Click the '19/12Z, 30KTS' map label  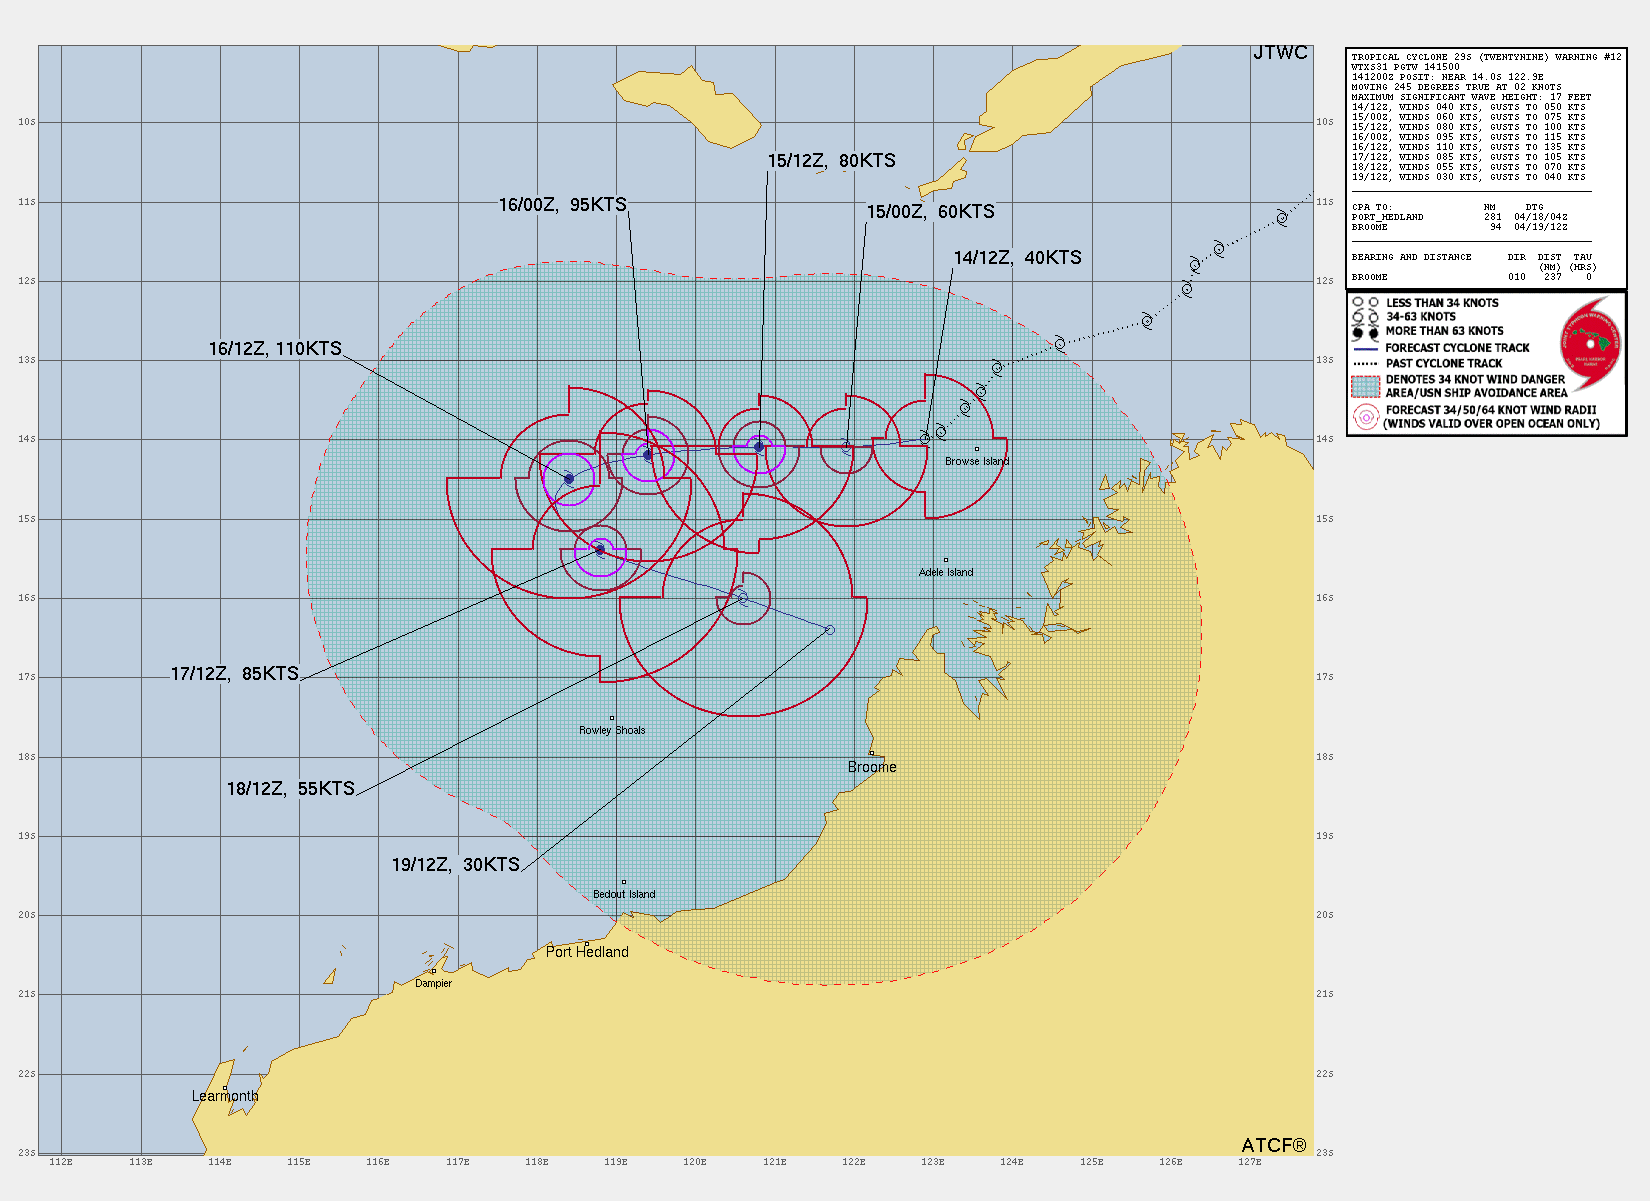(x=456, y=865)
